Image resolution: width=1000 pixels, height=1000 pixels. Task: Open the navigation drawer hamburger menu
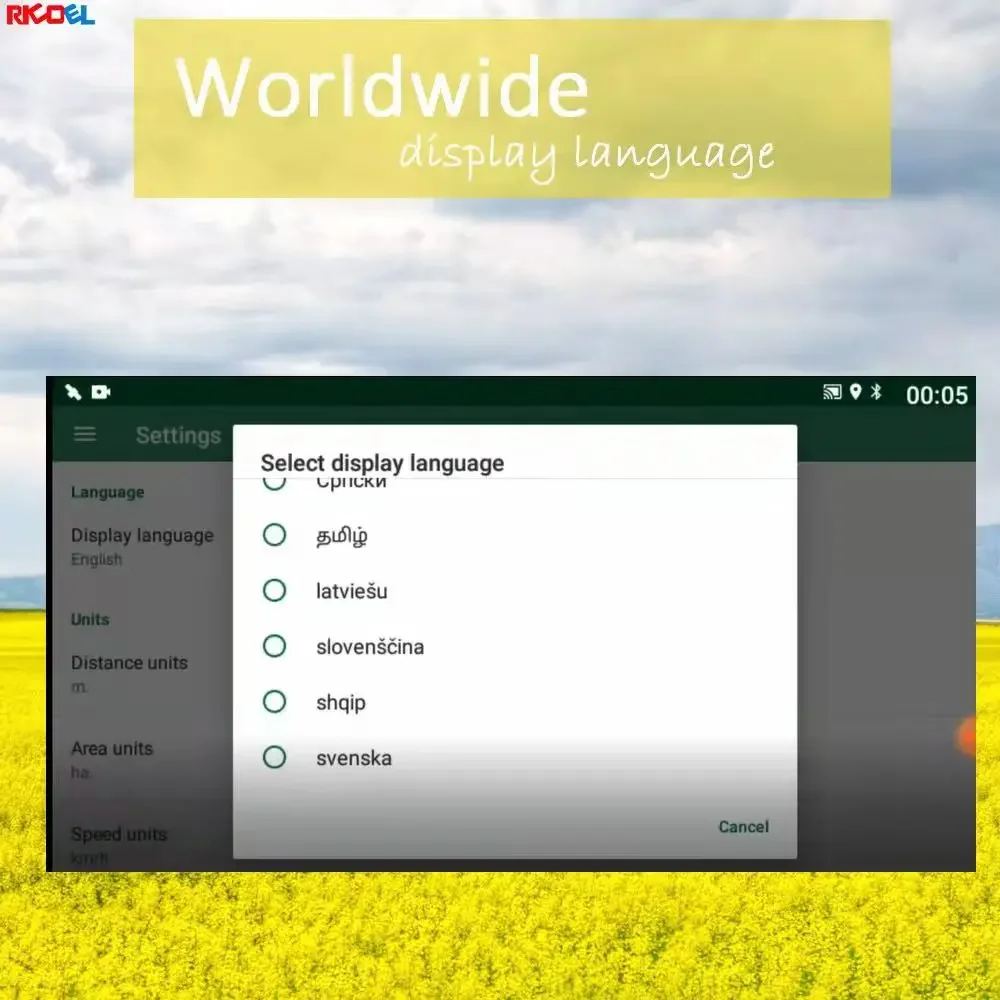tap(84, 434)
